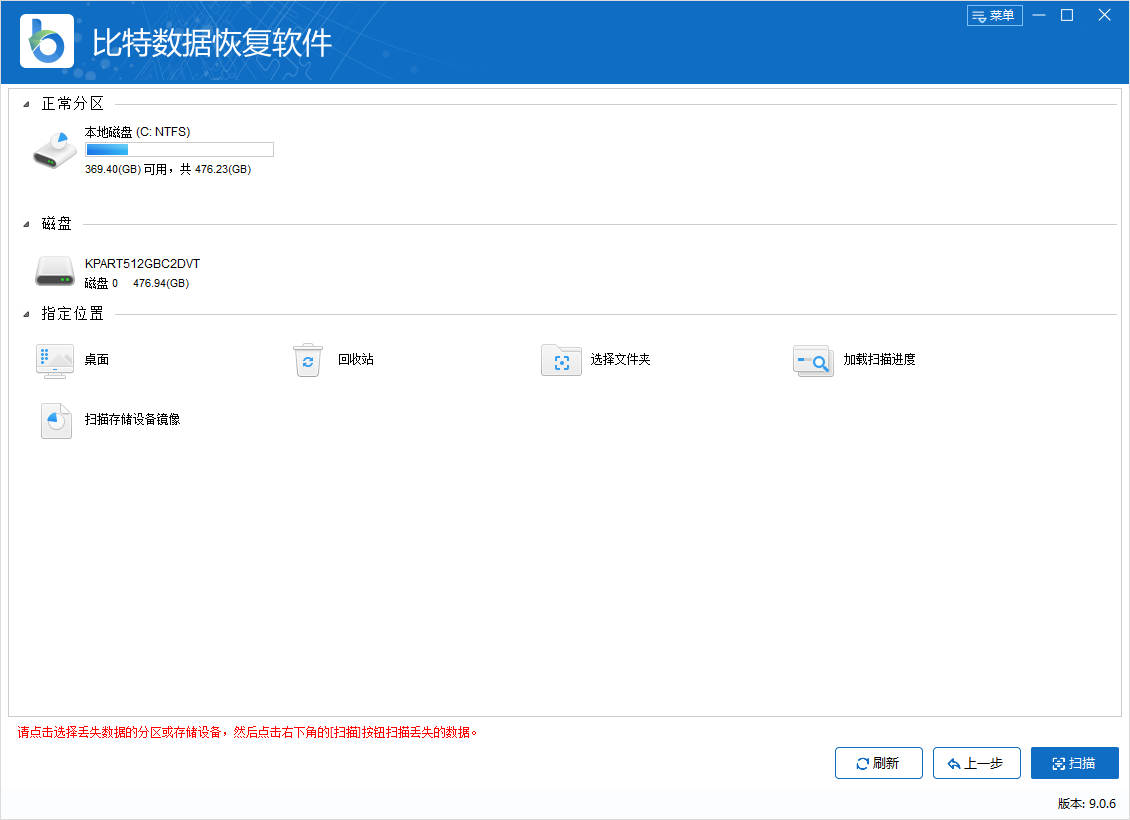Click the refresh icon inside the 刷新 button
Viewport: 1130px width, 820px height.
861,763
